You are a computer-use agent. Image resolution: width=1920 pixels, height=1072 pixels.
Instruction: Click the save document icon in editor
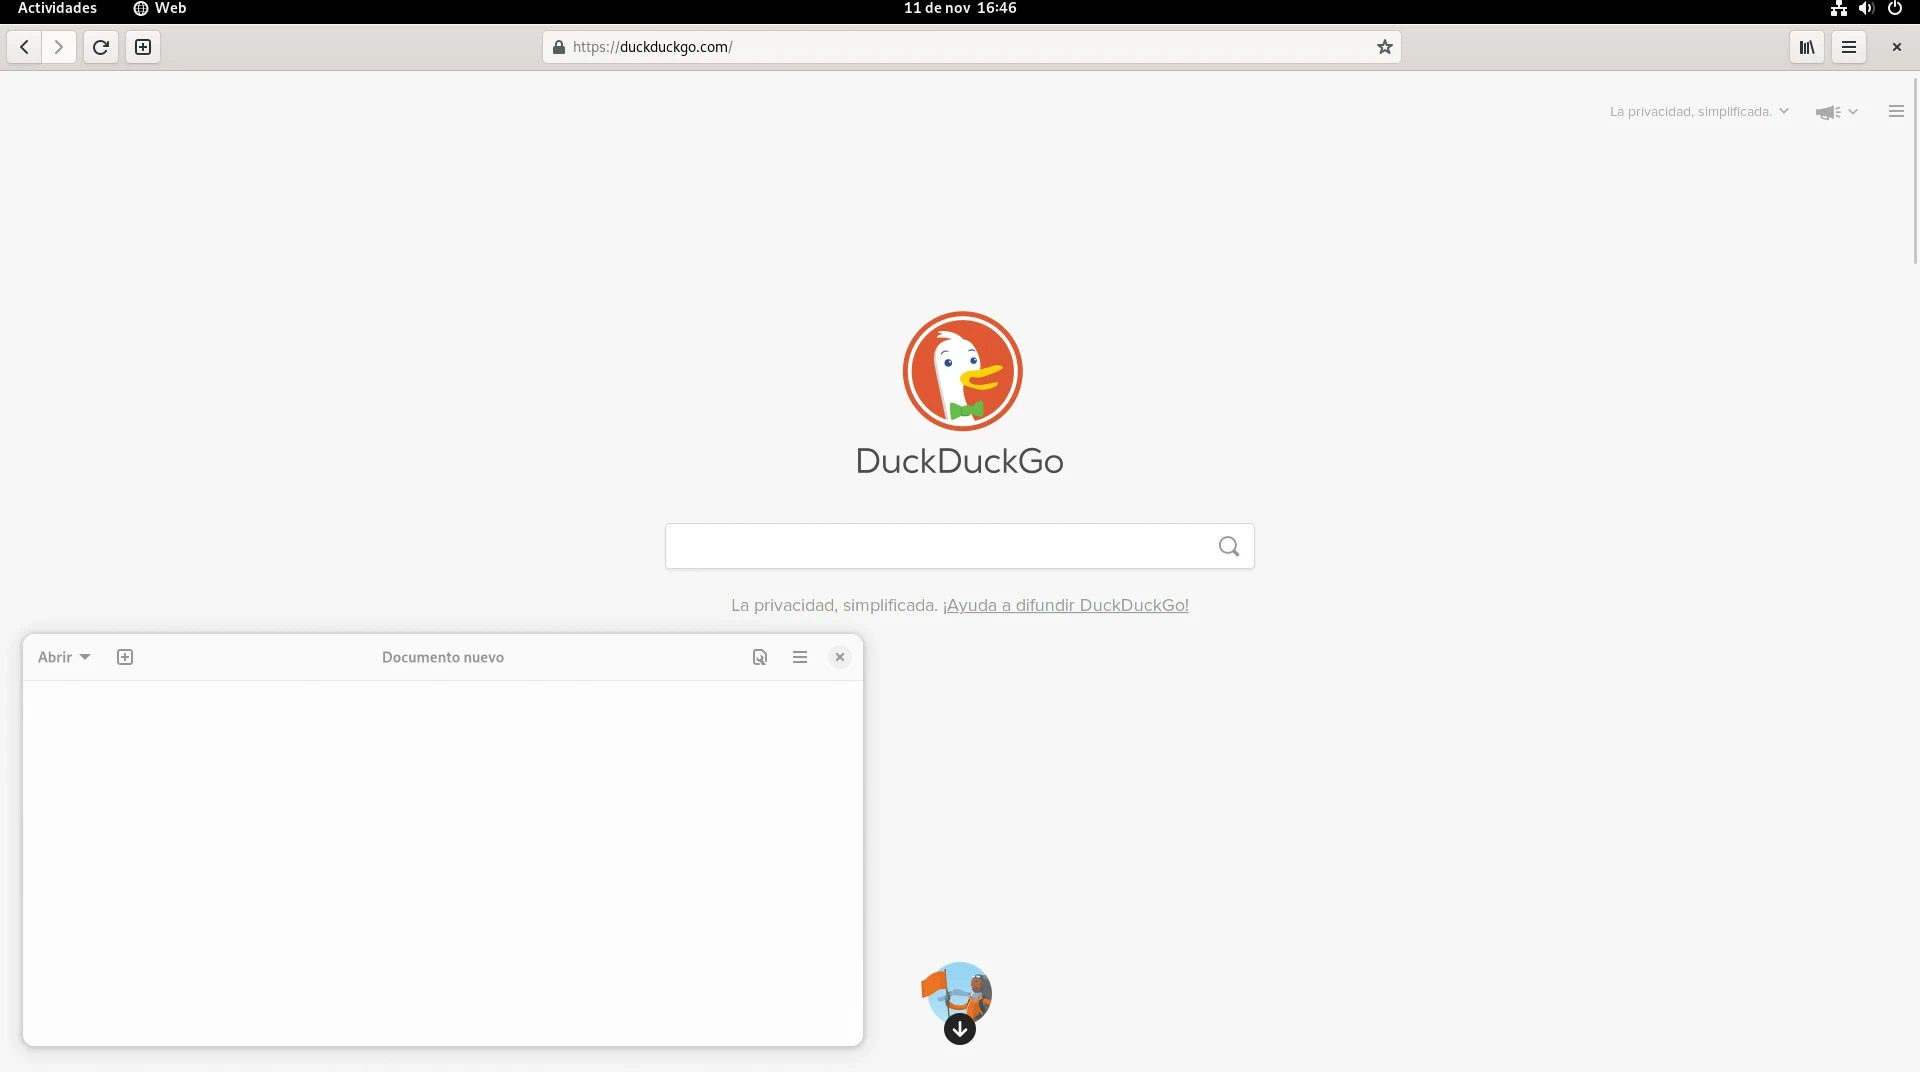pos(760,657)
